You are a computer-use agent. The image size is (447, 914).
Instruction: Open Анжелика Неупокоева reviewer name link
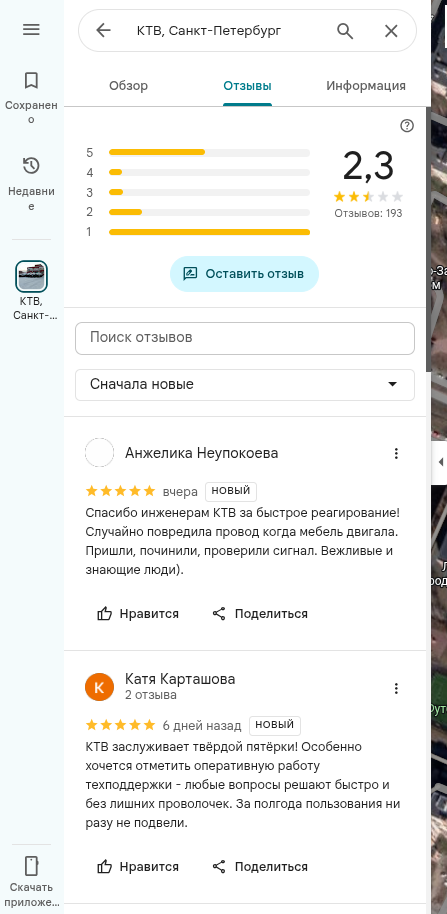202,453
